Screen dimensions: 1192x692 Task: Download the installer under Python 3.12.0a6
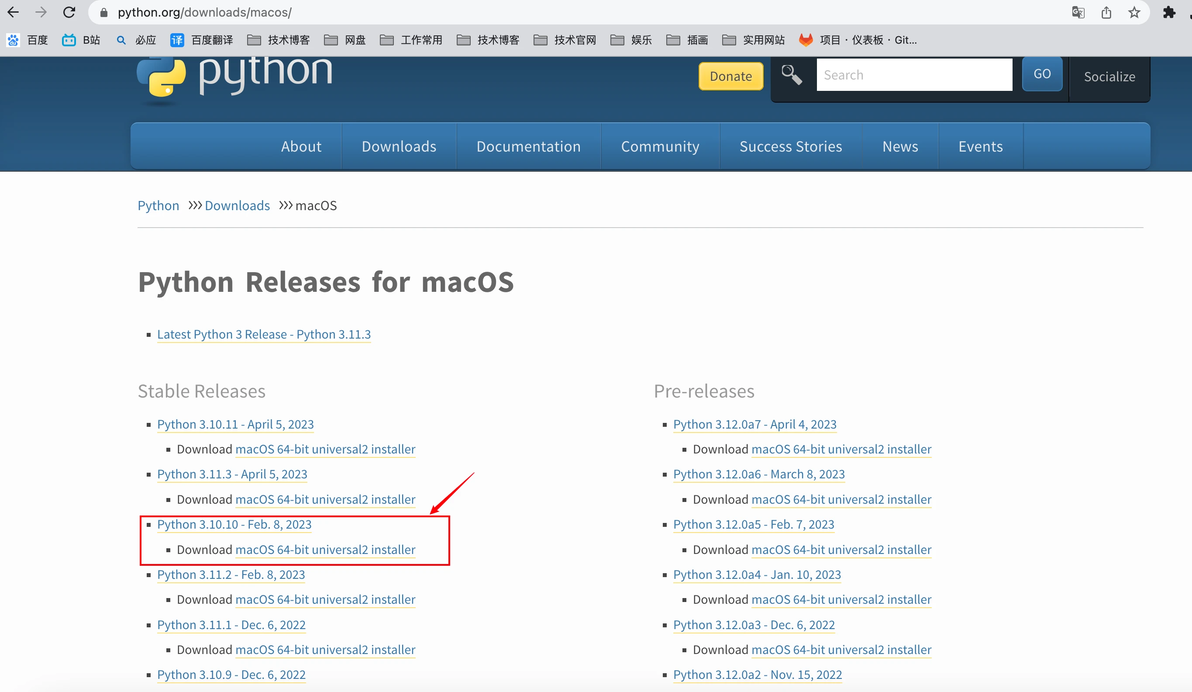[x=842, y=500]
